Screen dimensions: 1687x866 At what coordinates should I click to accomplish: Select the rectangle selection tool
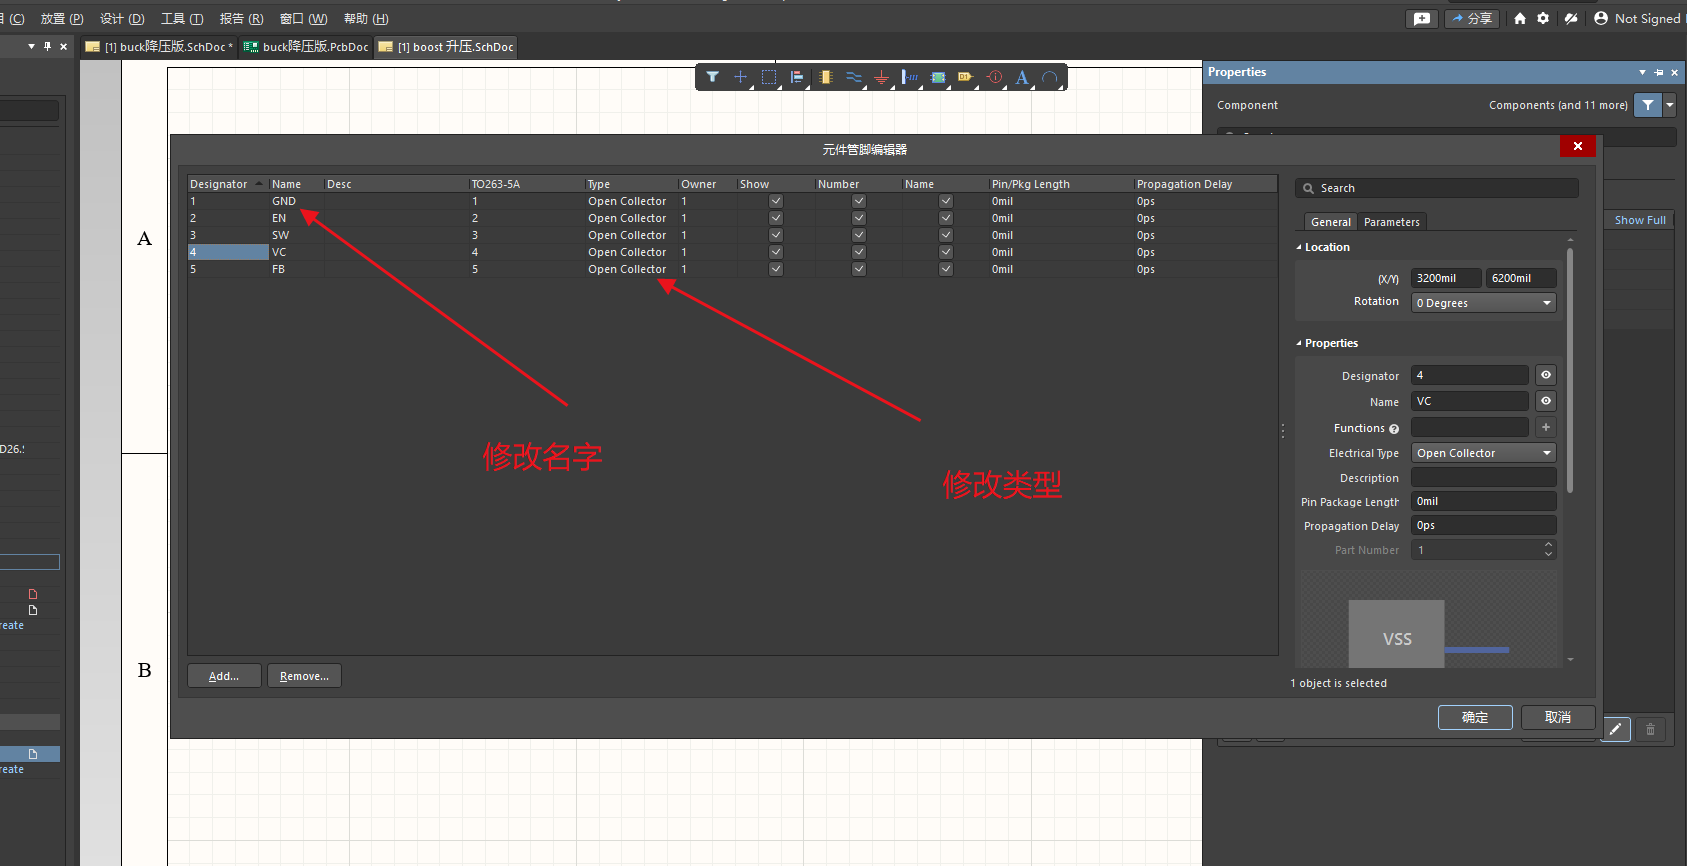coord(769,77)
